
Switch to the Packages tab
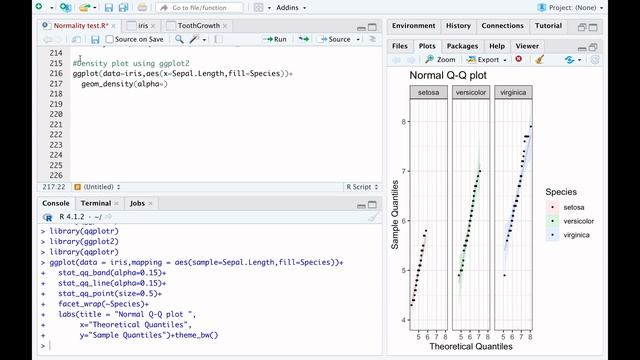pos(462,46)
